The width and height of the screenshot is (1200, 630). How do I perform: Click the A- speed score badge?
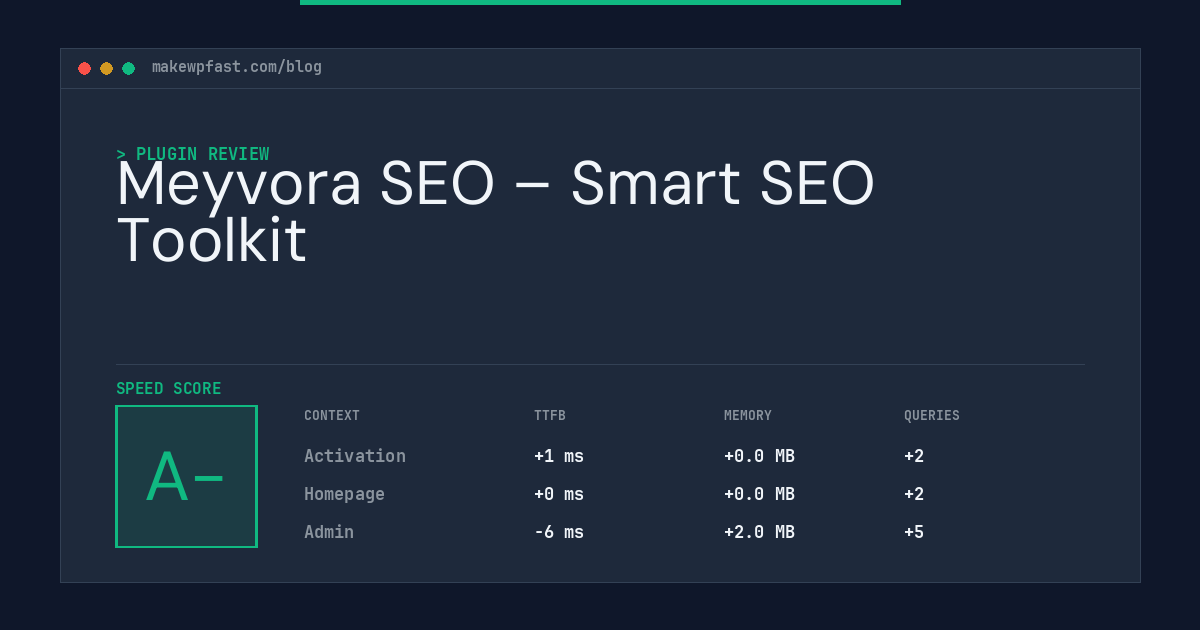click(186, 476)
